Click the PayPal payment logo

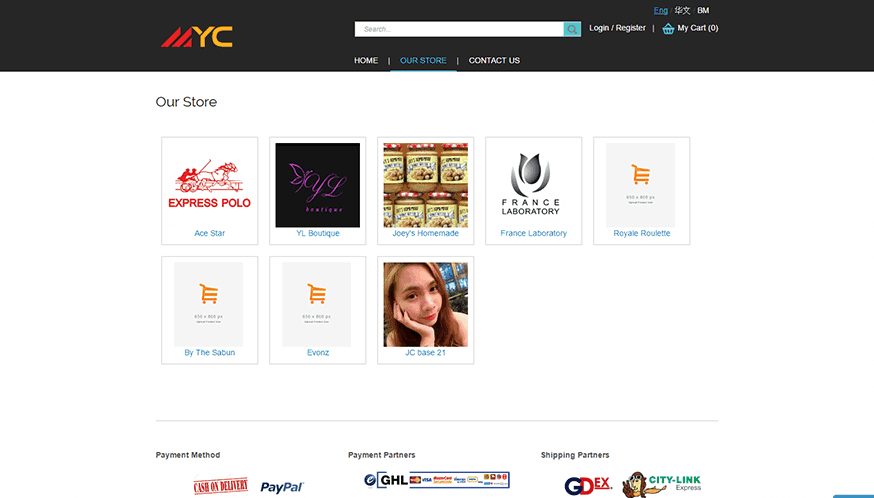coord(281,487)
